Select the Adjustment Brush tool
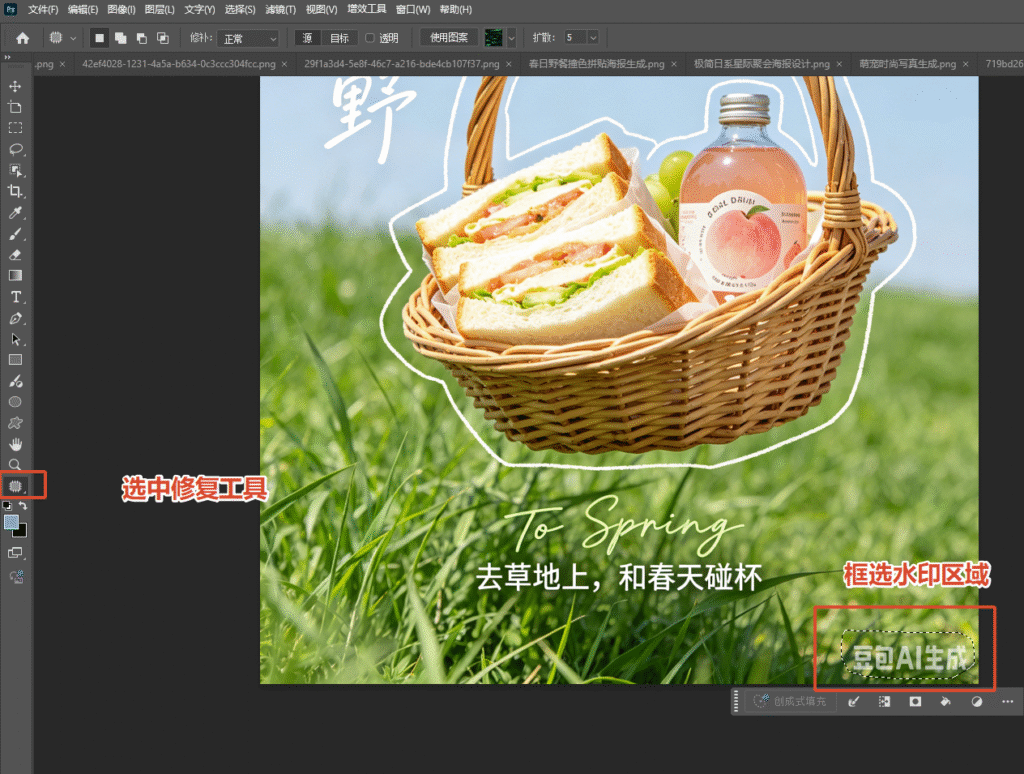 pyautogui.click(x=15, y=381)
